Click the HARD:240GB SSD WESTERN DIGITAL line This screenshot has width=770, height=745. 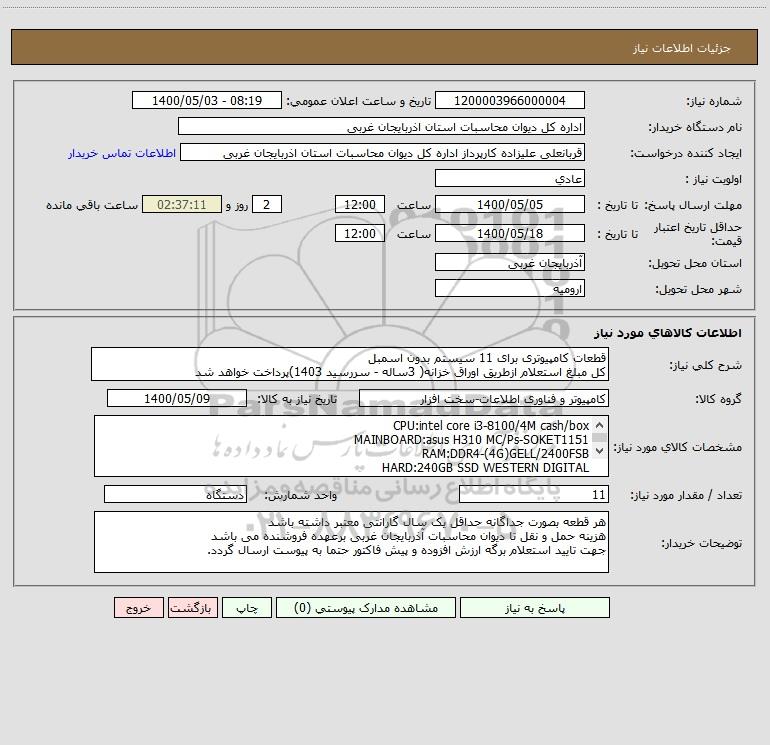[x=485, y=468]
